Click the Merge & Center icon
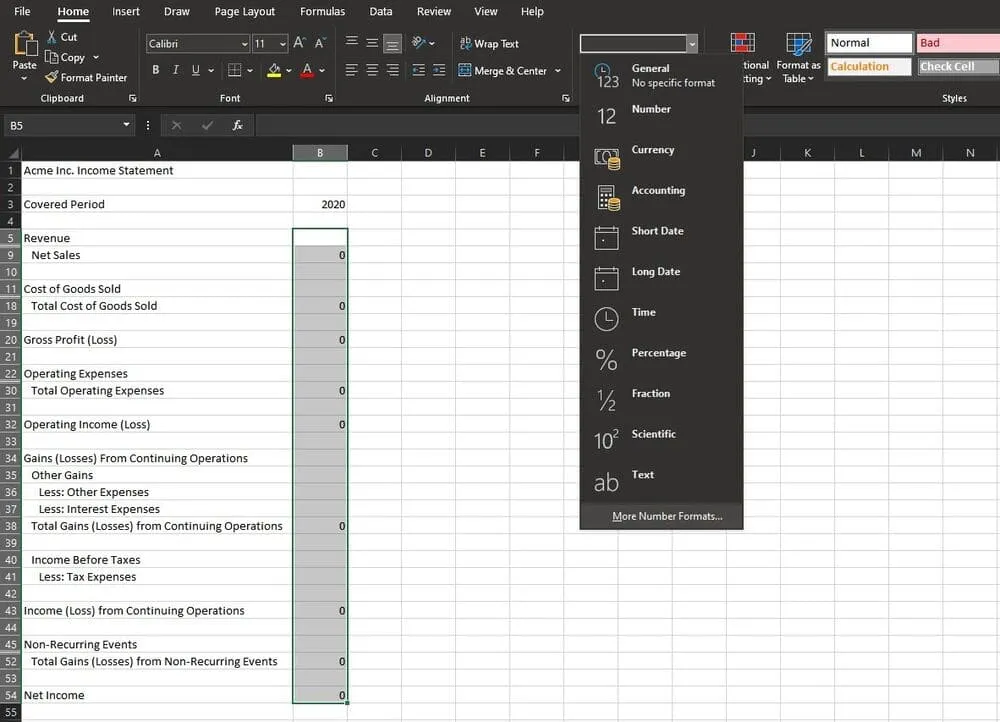This screenshot has width=1000, height=722. point(464,70)
